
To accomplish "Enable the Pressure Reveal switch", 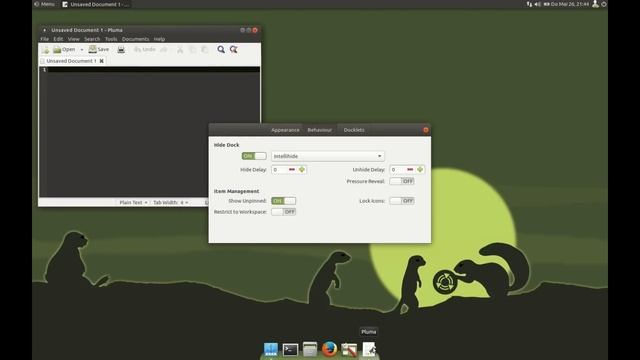I will click(x=402, y=181).
